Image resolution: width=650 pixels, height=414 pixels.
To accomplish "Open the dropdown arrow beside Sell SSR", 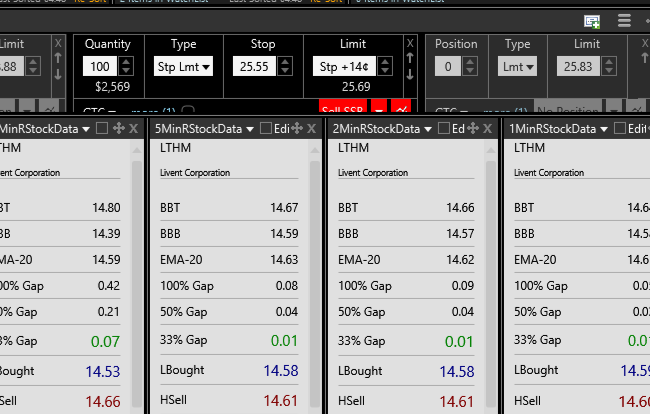I will (379, 107).
